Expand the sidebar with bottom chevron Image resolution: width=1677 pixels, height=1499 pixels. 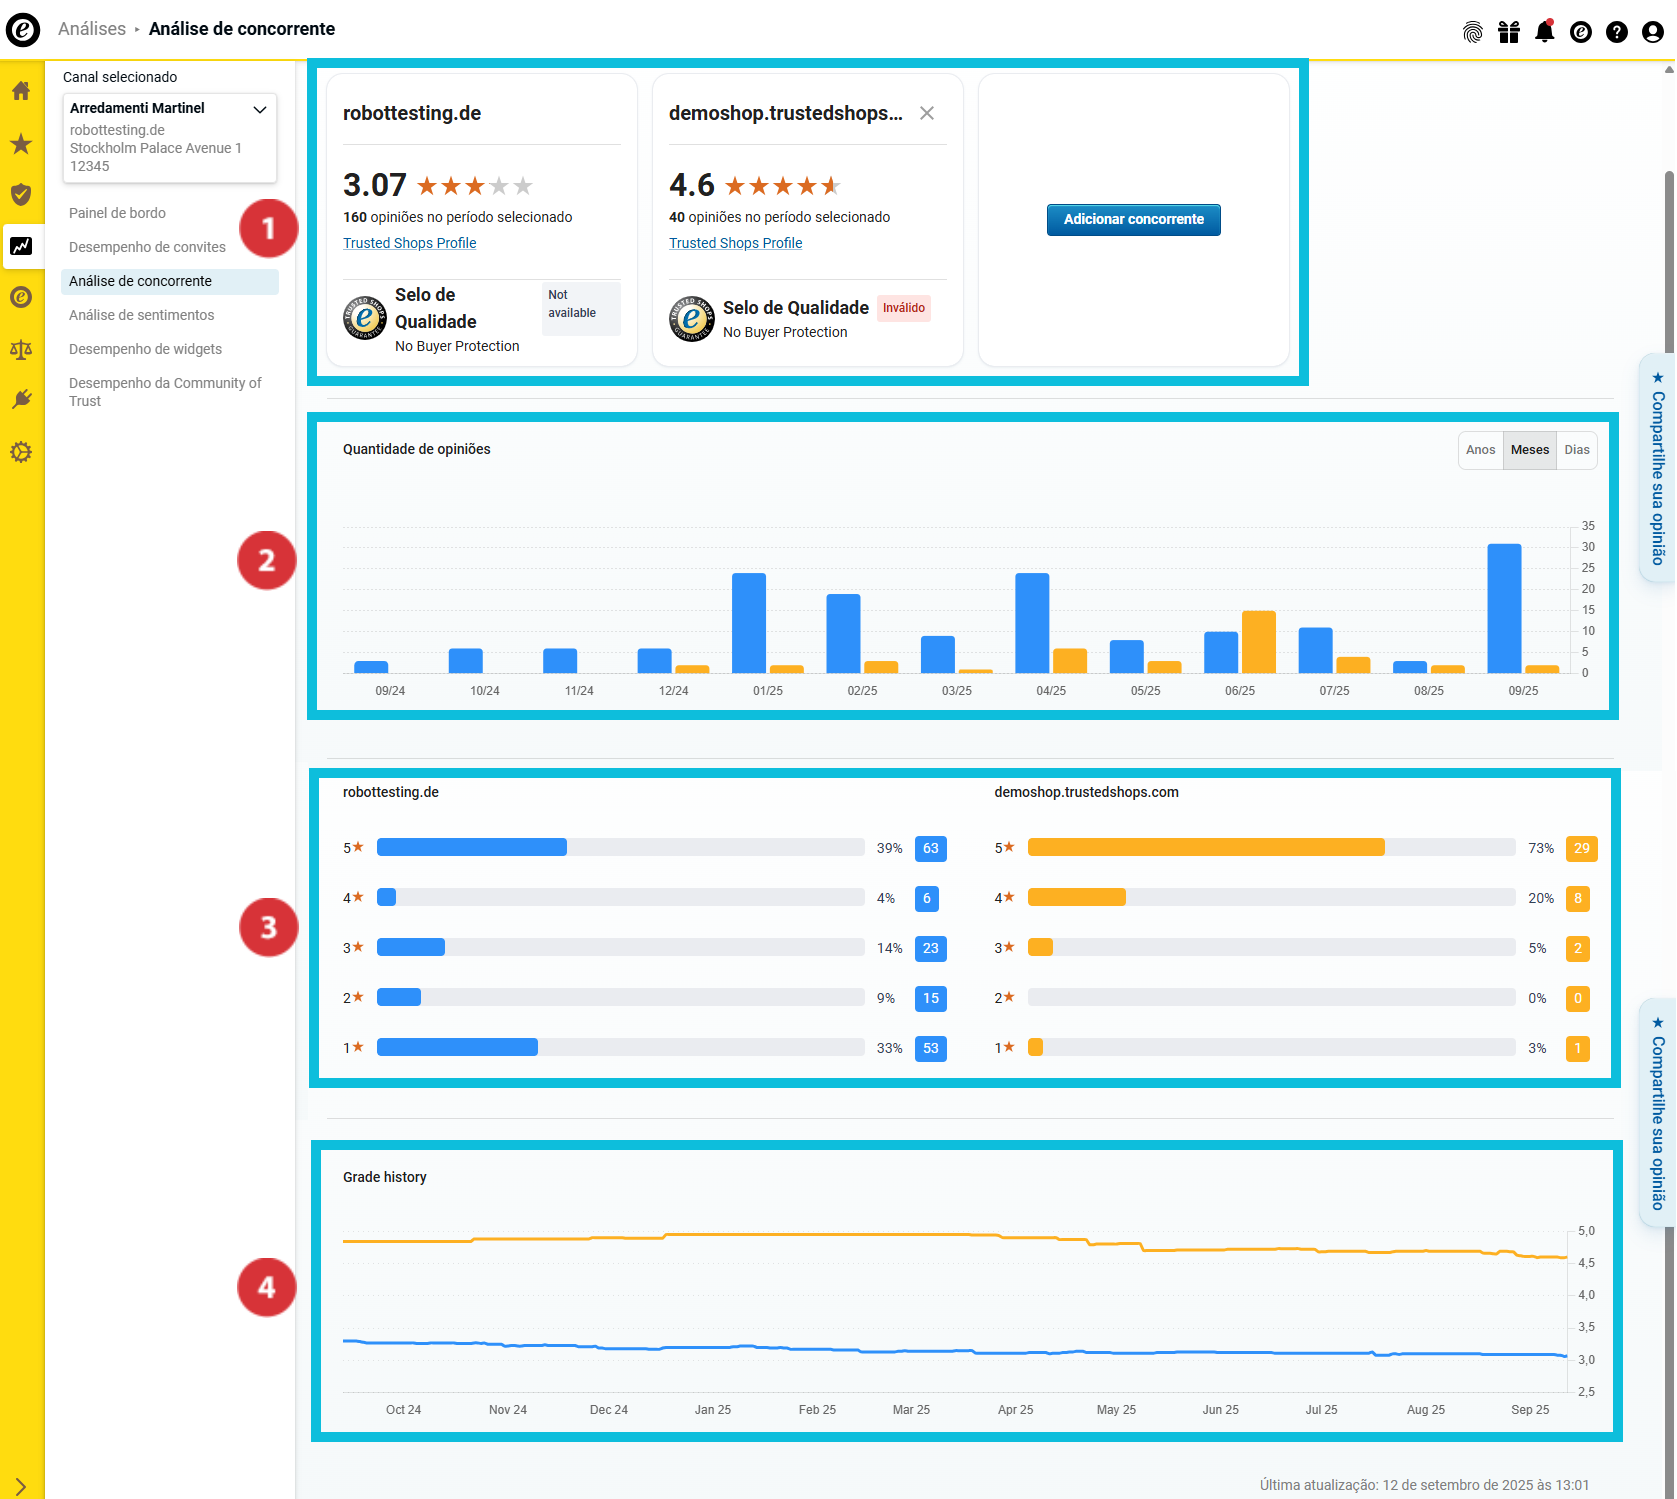[x=21, y=1486]
